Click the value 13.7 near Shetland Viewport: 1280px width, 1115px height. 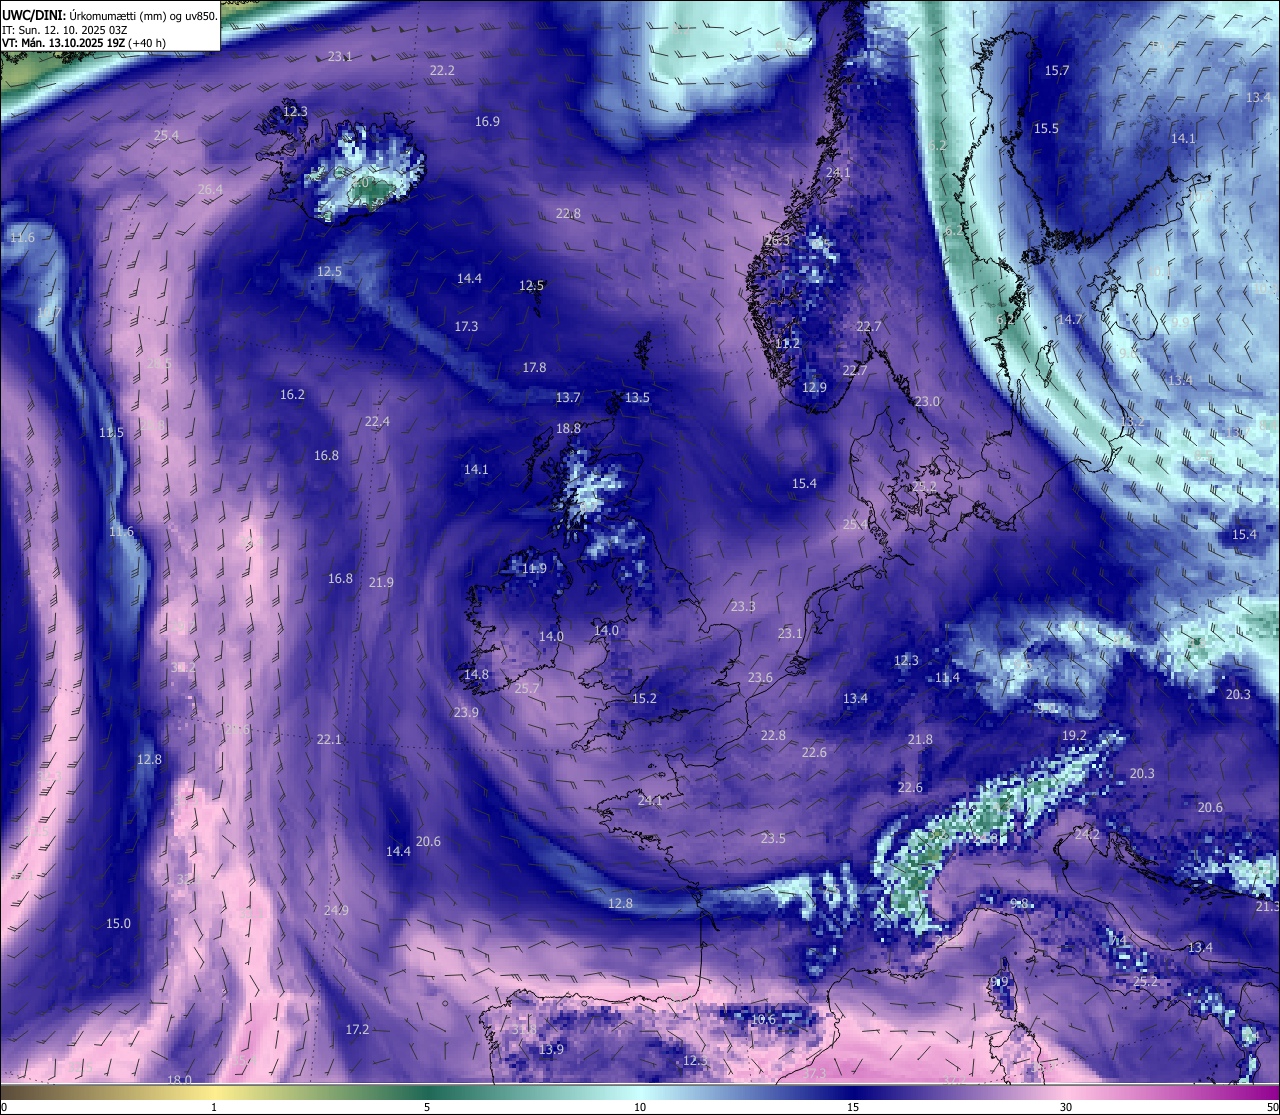point(568,397)
